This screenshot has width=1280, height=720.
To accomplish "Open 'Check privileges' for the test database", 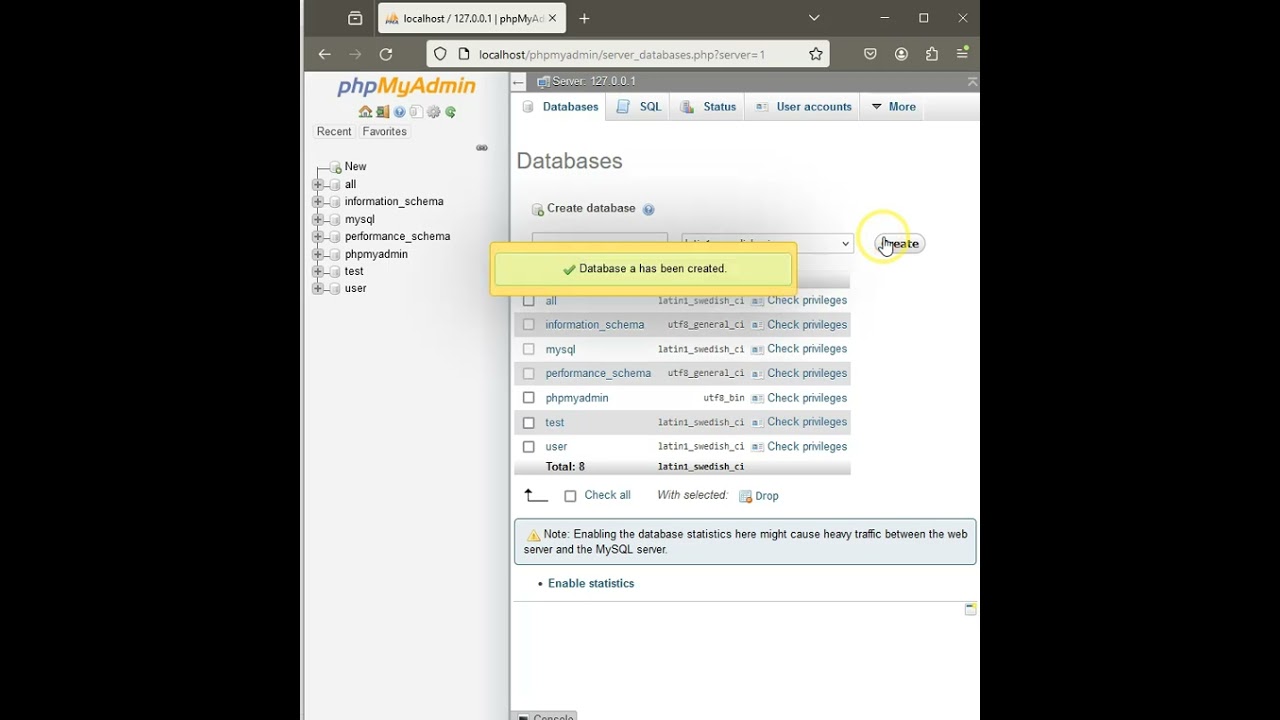I will coord(807,422).
